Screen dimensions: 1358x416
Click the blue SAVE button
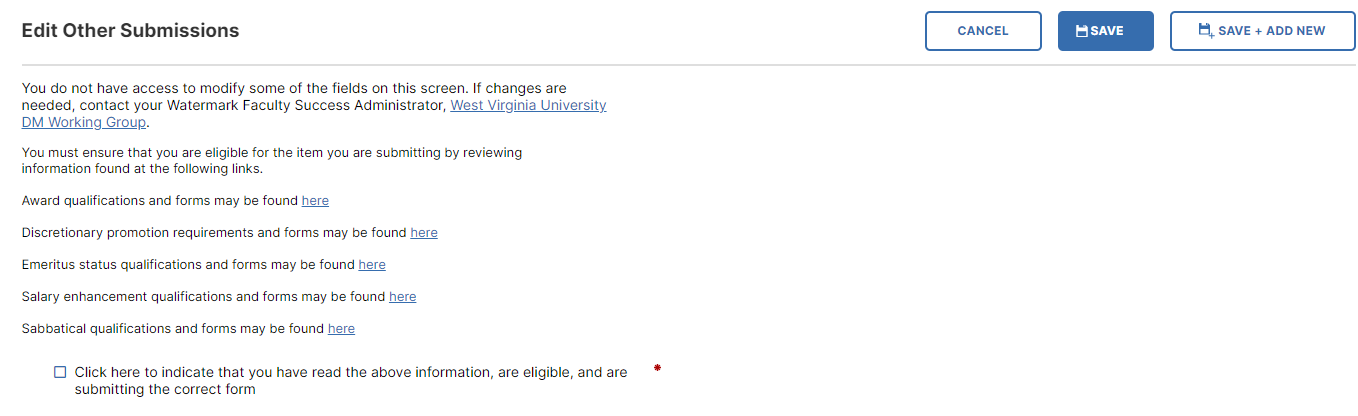[1106, 31]
